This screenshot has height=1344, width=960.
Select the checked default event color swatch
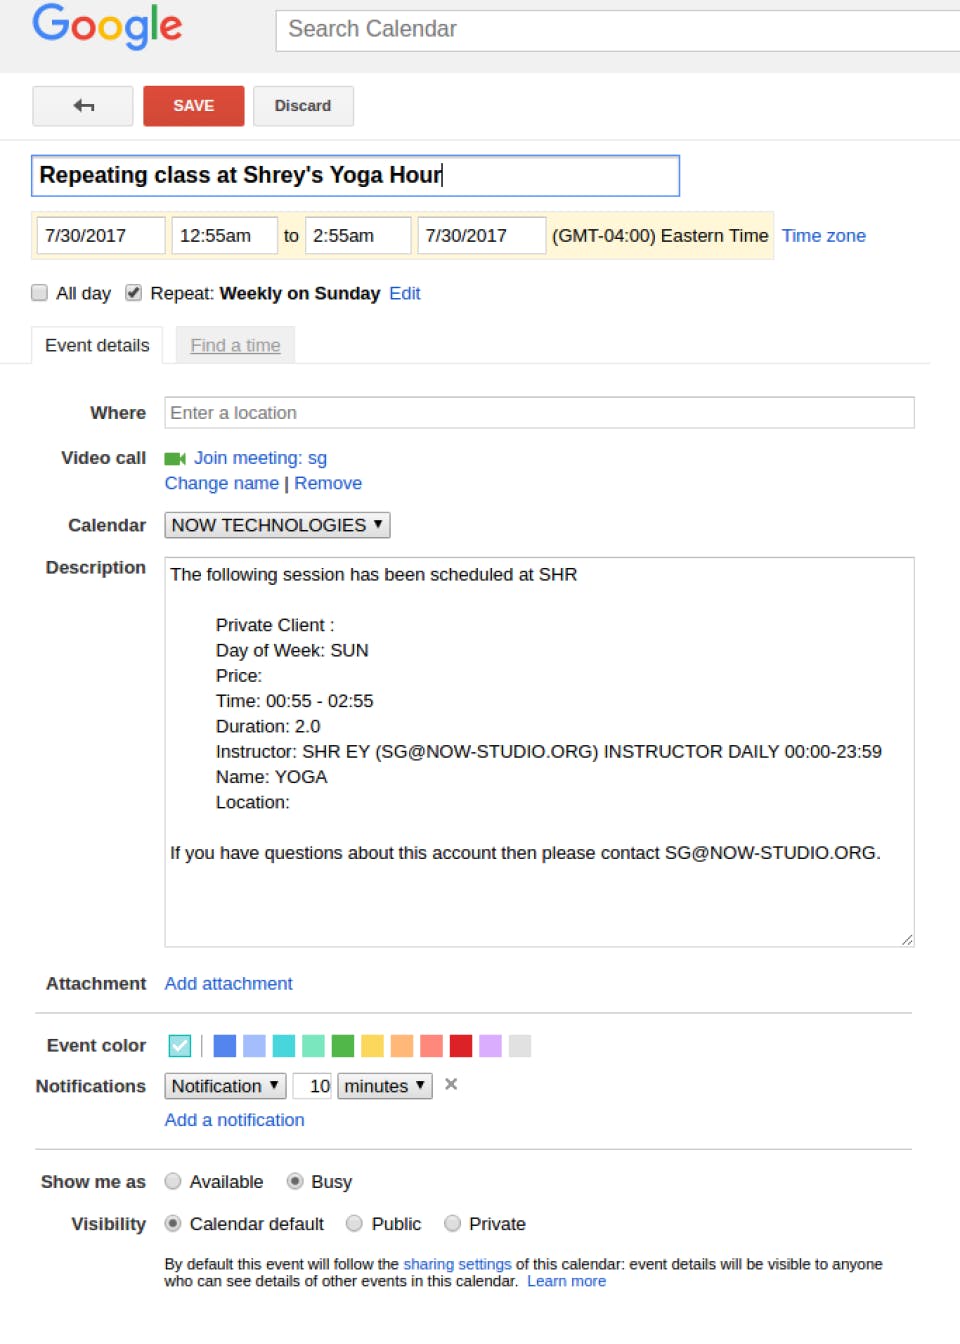(x=179, y=1046)
